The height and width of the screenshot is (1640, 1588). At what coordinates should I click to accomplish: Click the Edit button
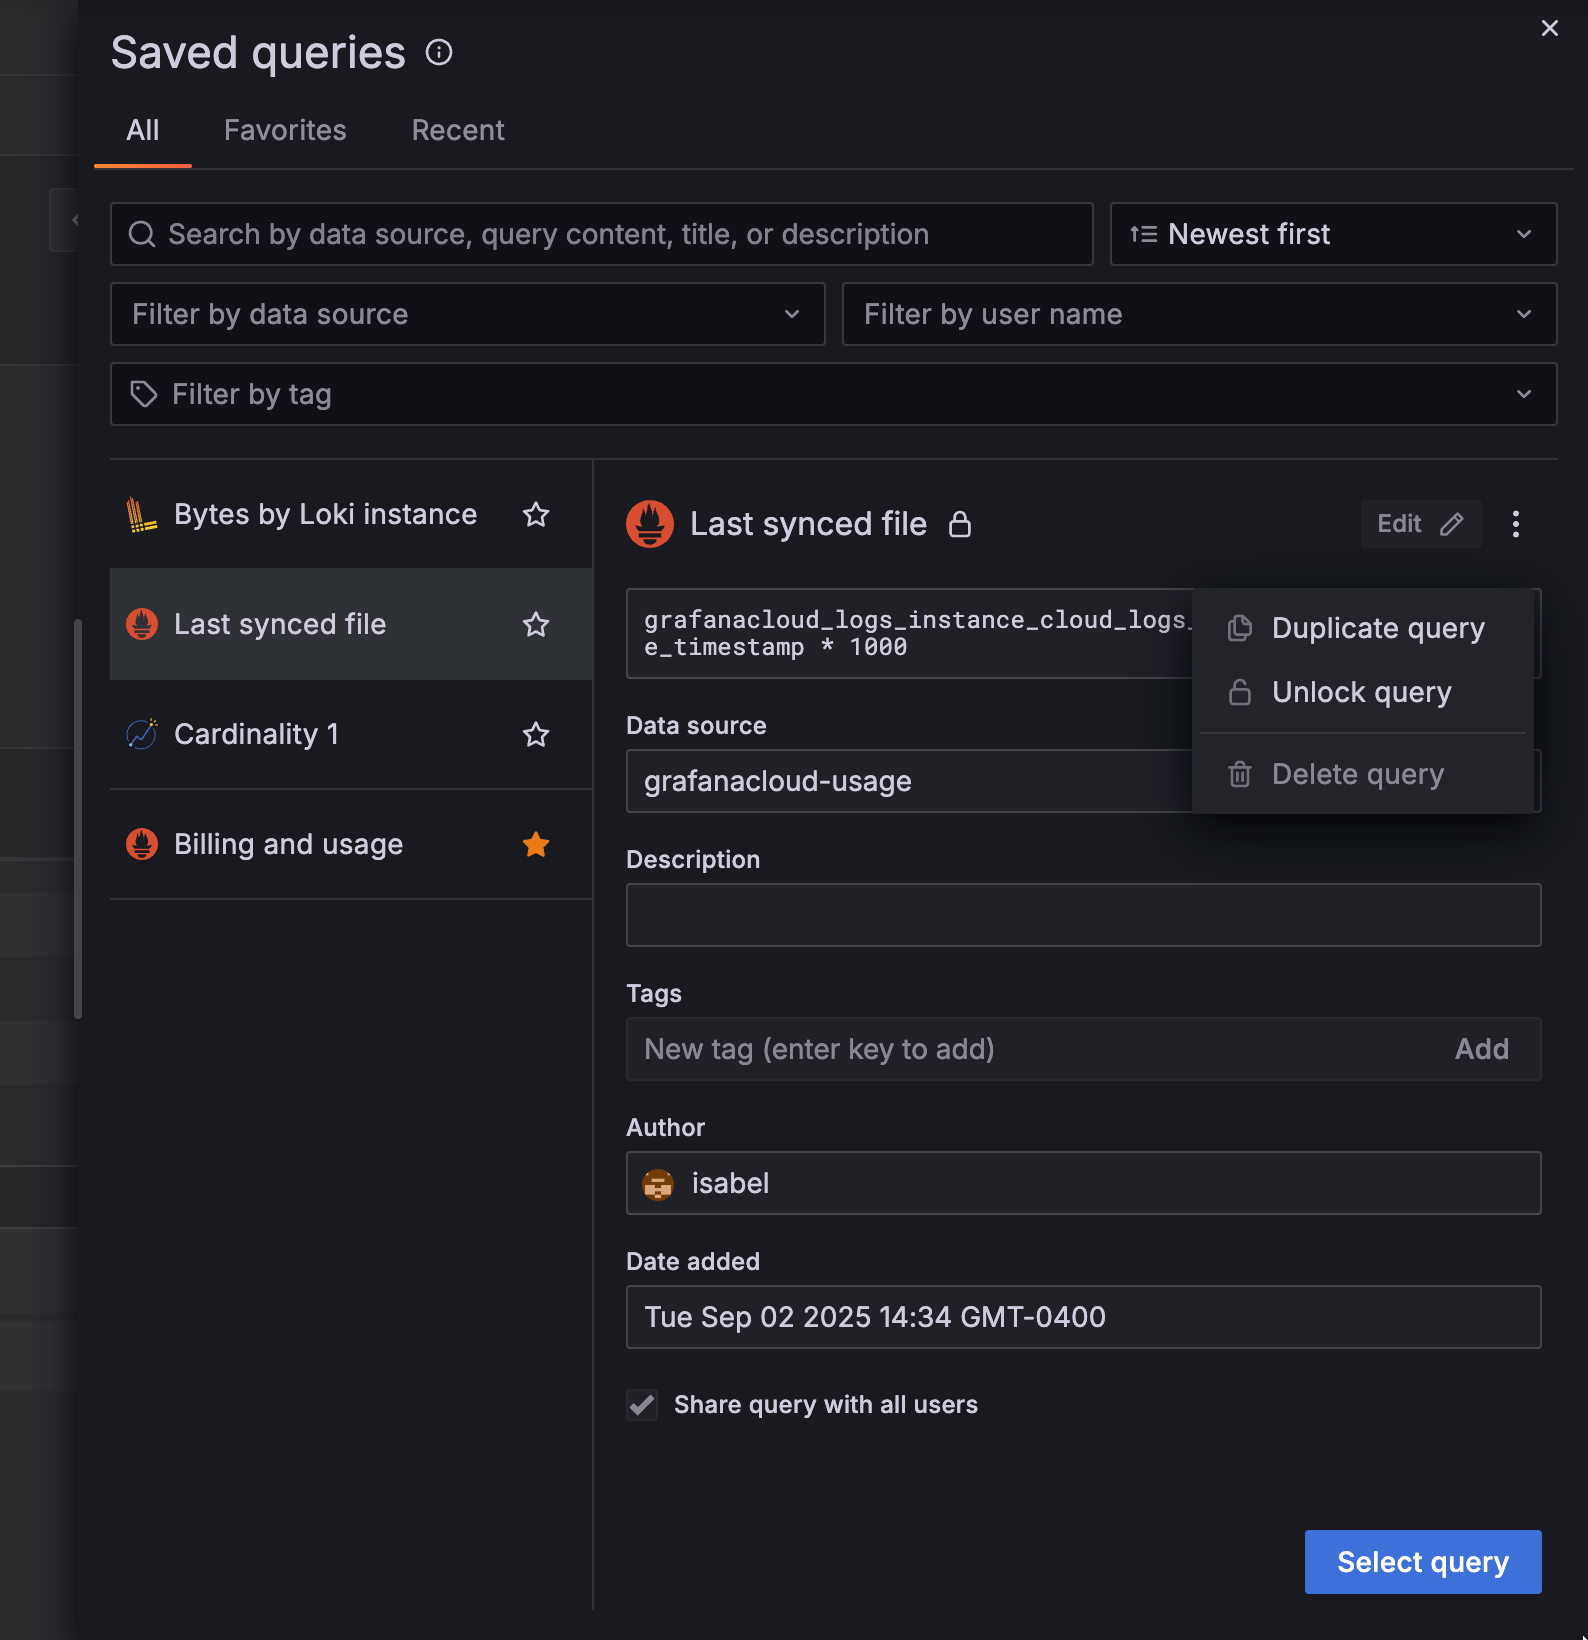pyautogui.click(x=1420, y=524)
